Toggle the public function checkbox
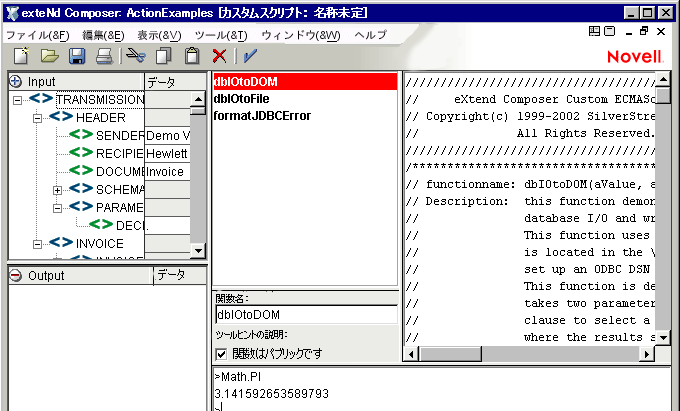Viewport: 680px width, 411px height. coord(221,354)
